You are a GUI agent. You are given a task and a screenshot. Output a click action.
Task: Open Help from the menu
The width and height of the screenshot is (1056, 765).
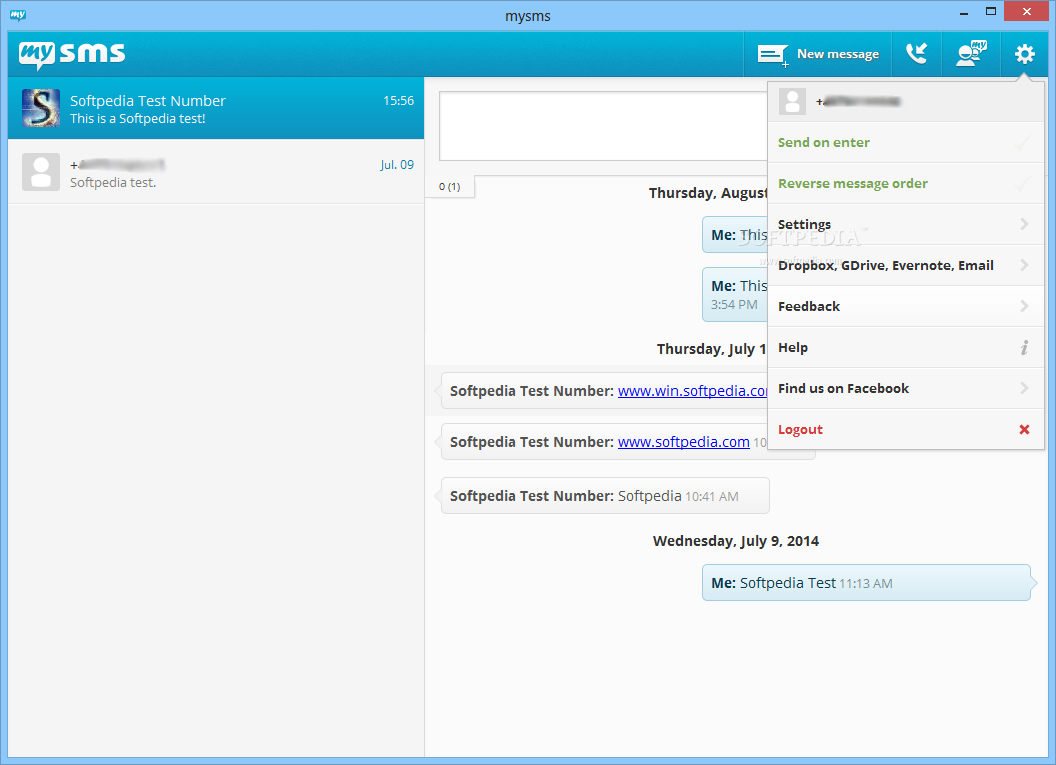(906, 348)
